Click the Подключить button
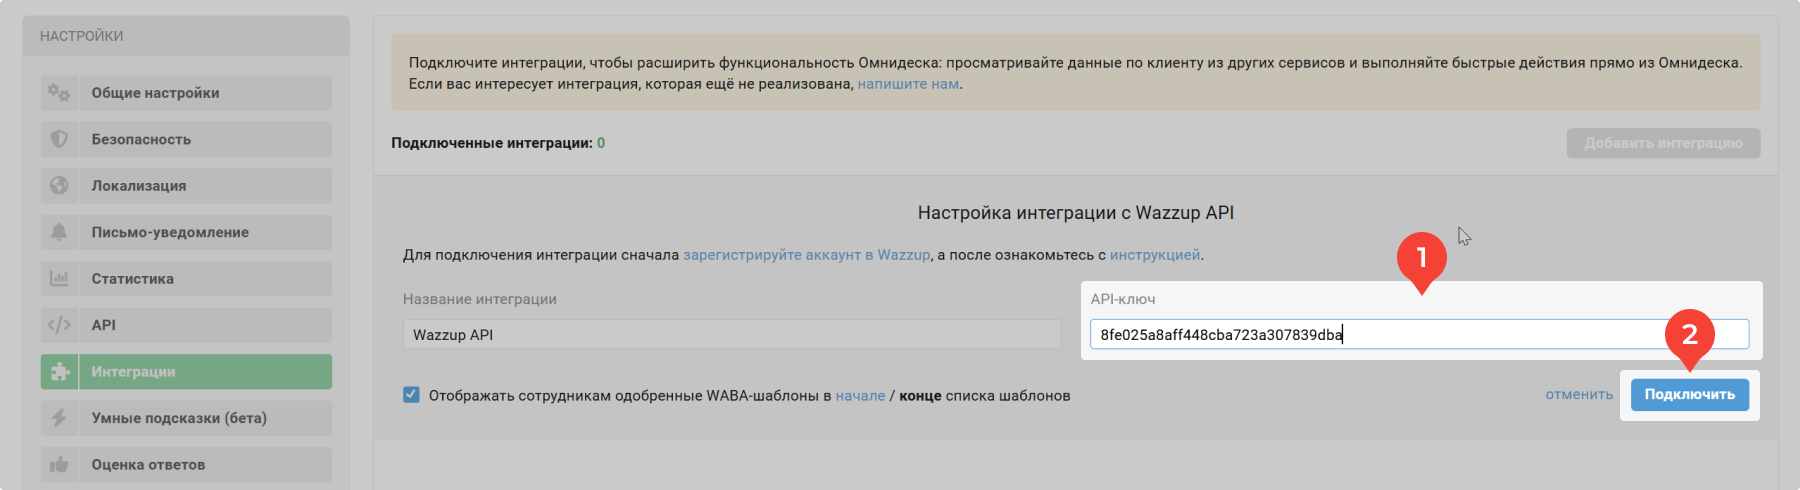Image resolution: width=1800 pixels, height=490 pixels. pyautogui.click(x=1690, y=395)
